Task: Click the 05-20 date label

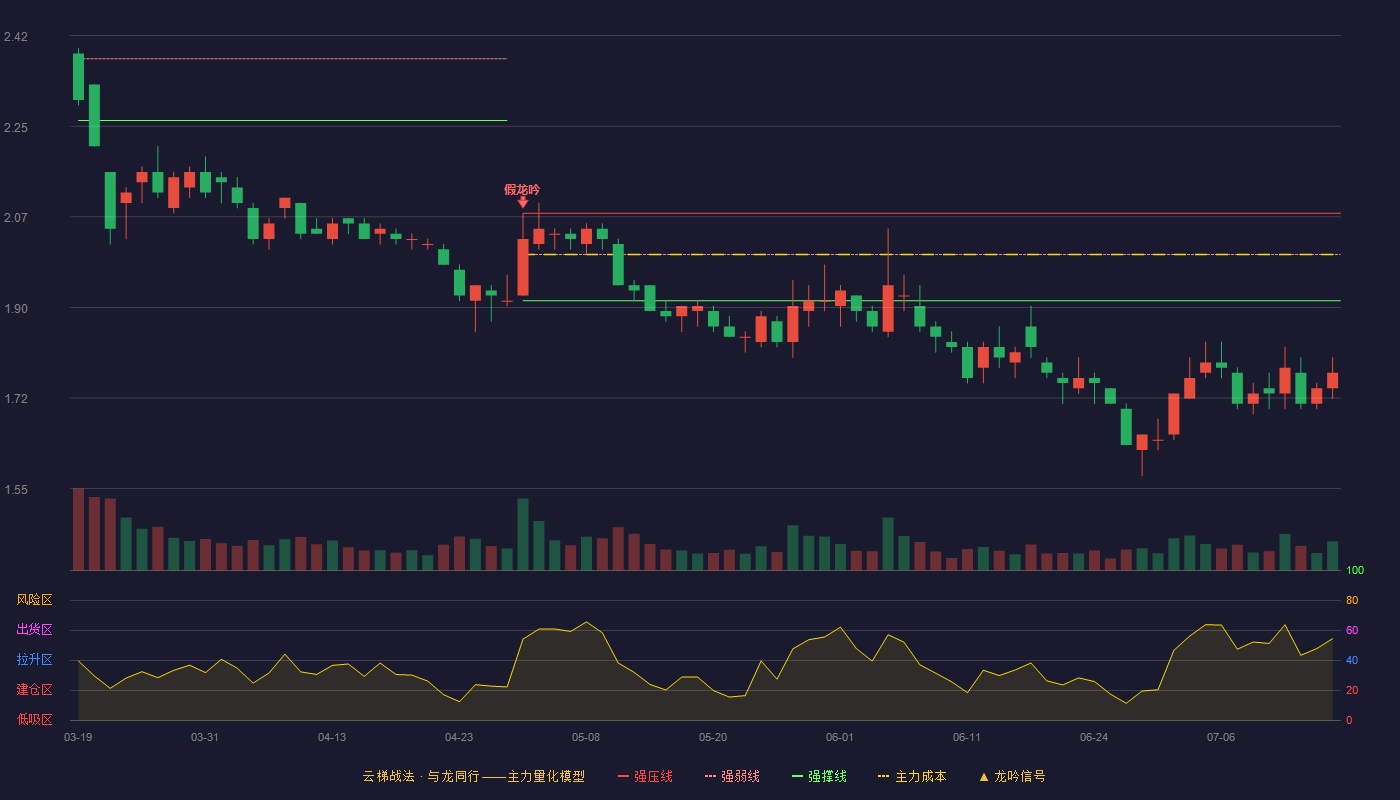Action: tap(713, 737)
